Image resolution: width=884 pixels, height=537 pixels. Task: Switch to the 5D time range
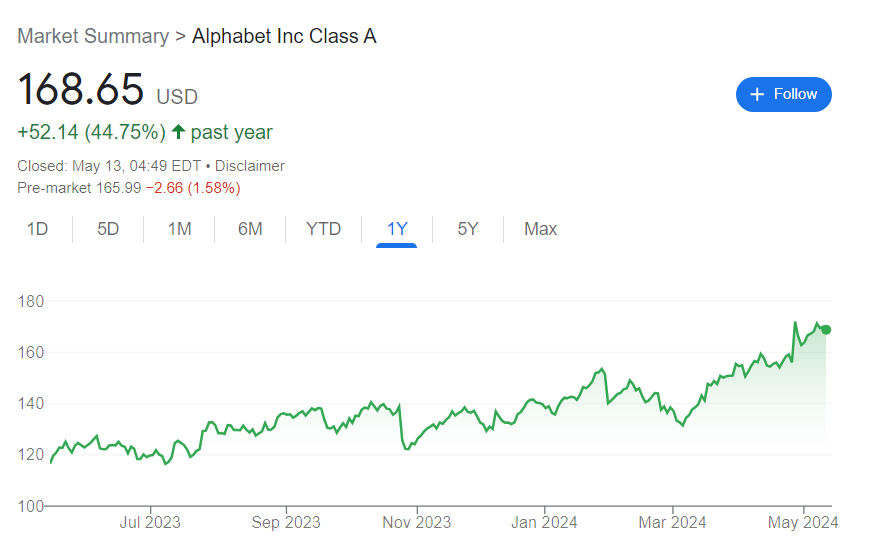pyautogui.click(x=108, y=229)
